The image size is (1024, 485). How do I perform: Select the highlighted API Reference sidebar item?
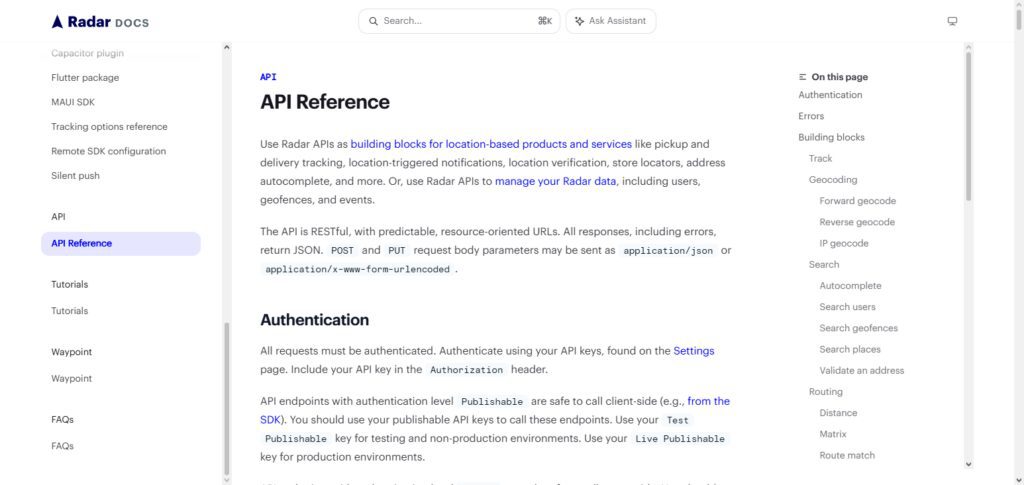coord(121,243)
